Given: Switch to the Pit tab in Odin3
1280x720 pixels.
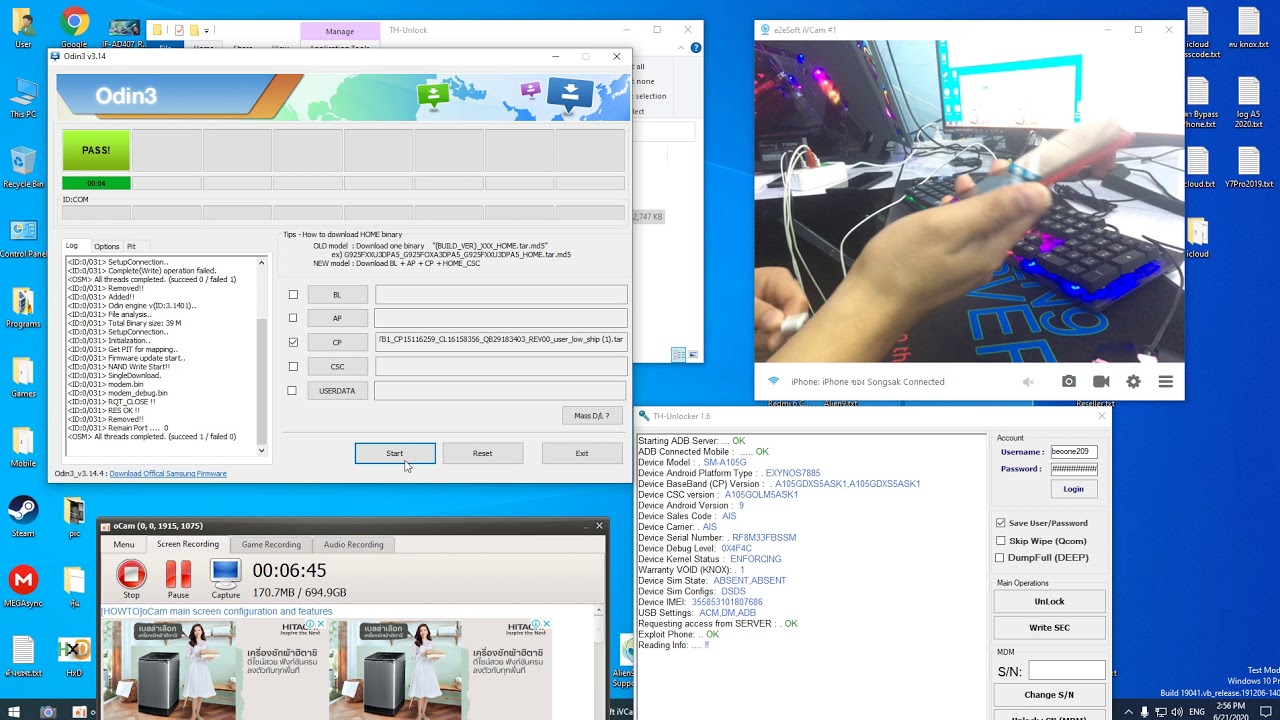Looking at the screenshot, I should (x=131, y=246).
